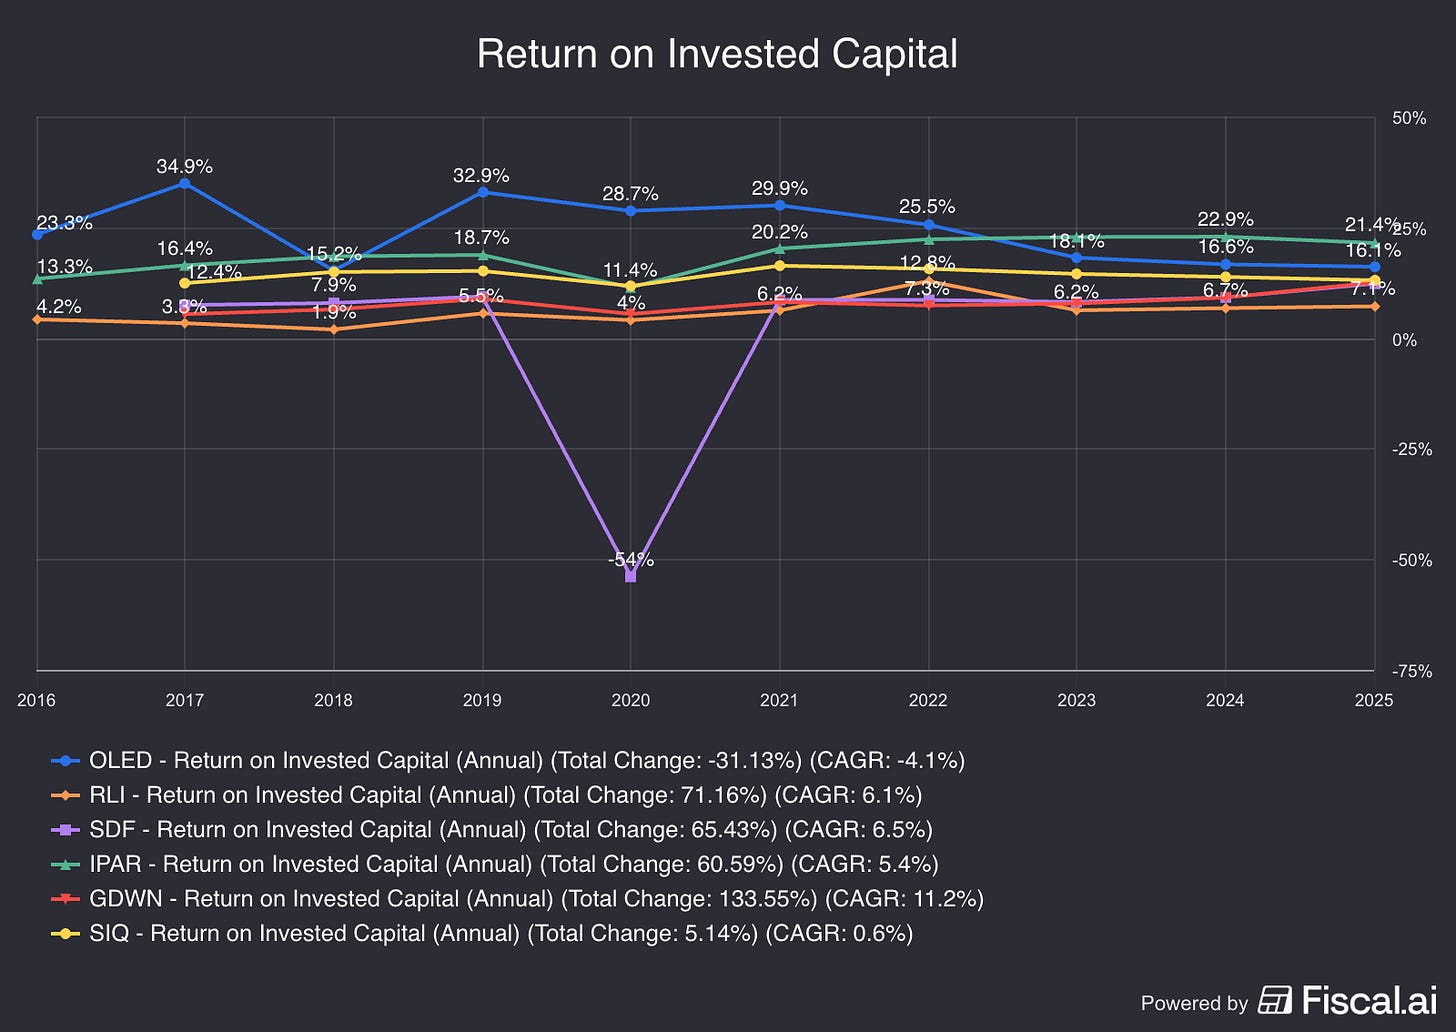Click the red GDWN legend triangle marker
Viewport: 1456px width, 1032px height.
pos(66,899)
